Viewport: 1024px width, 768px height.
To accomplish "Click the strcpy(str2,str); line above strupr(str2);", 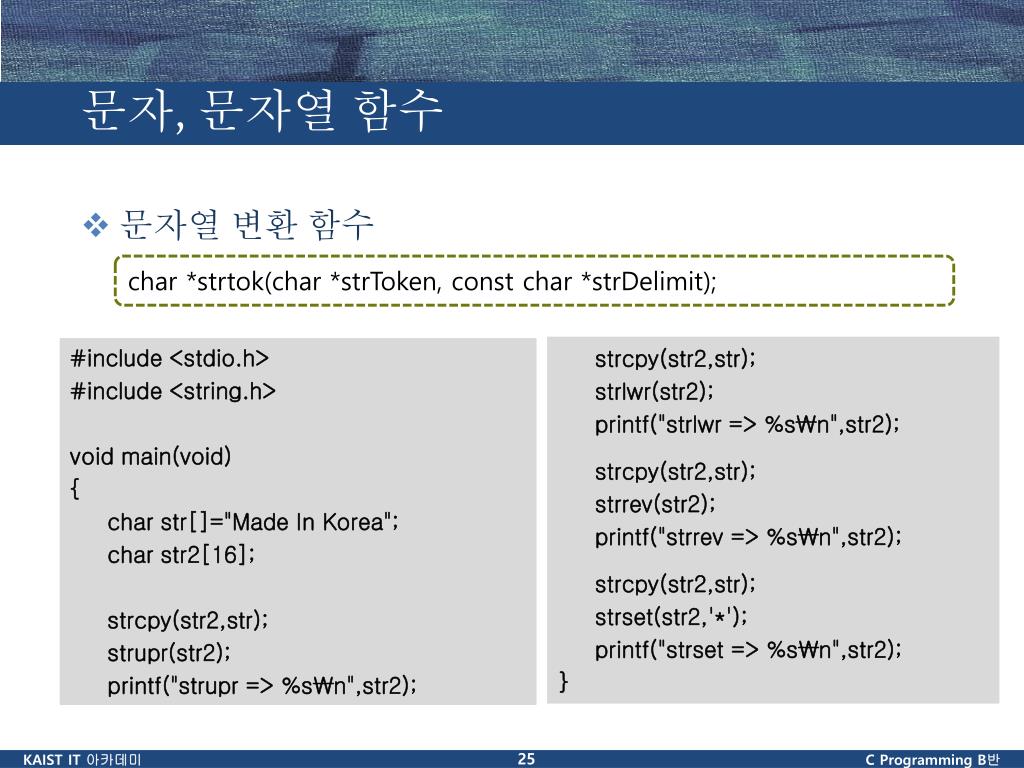I will [x=187, y=620].
